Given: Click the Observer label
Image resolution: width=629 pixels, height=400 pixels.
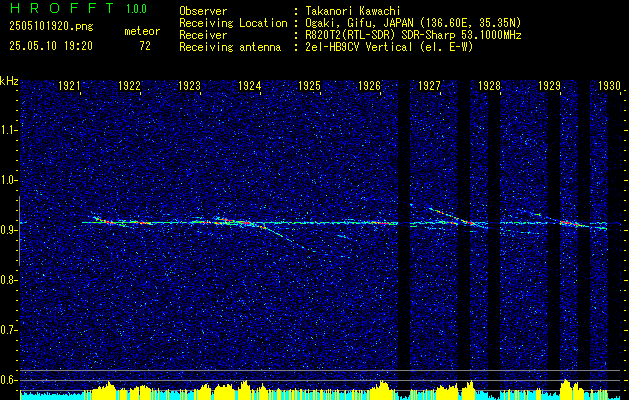Looking at the screenshot, I should pyautogui.click(x=203, y=11).
